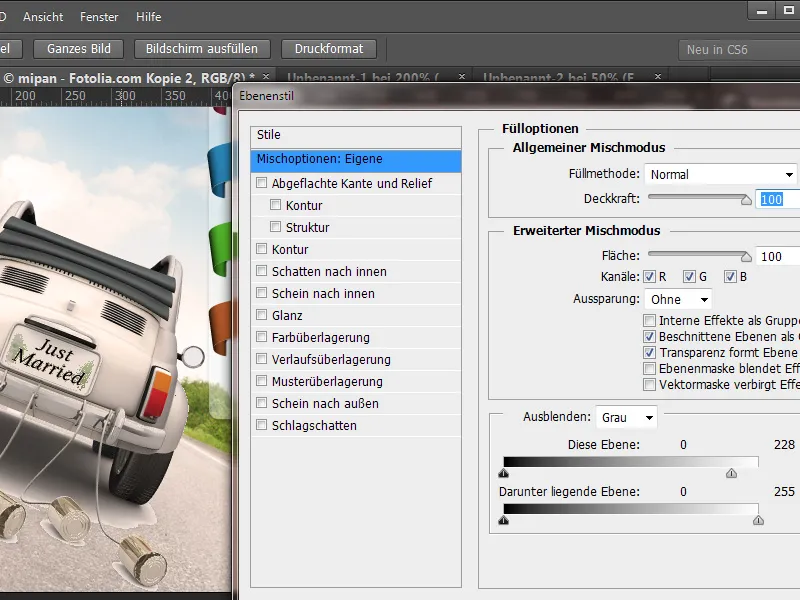The height and width of the screenshot is (600, 800).
Task: Toggle Transparenz formt Ebene checkbox
Action: pyautogui.click(x=649, y=353)
